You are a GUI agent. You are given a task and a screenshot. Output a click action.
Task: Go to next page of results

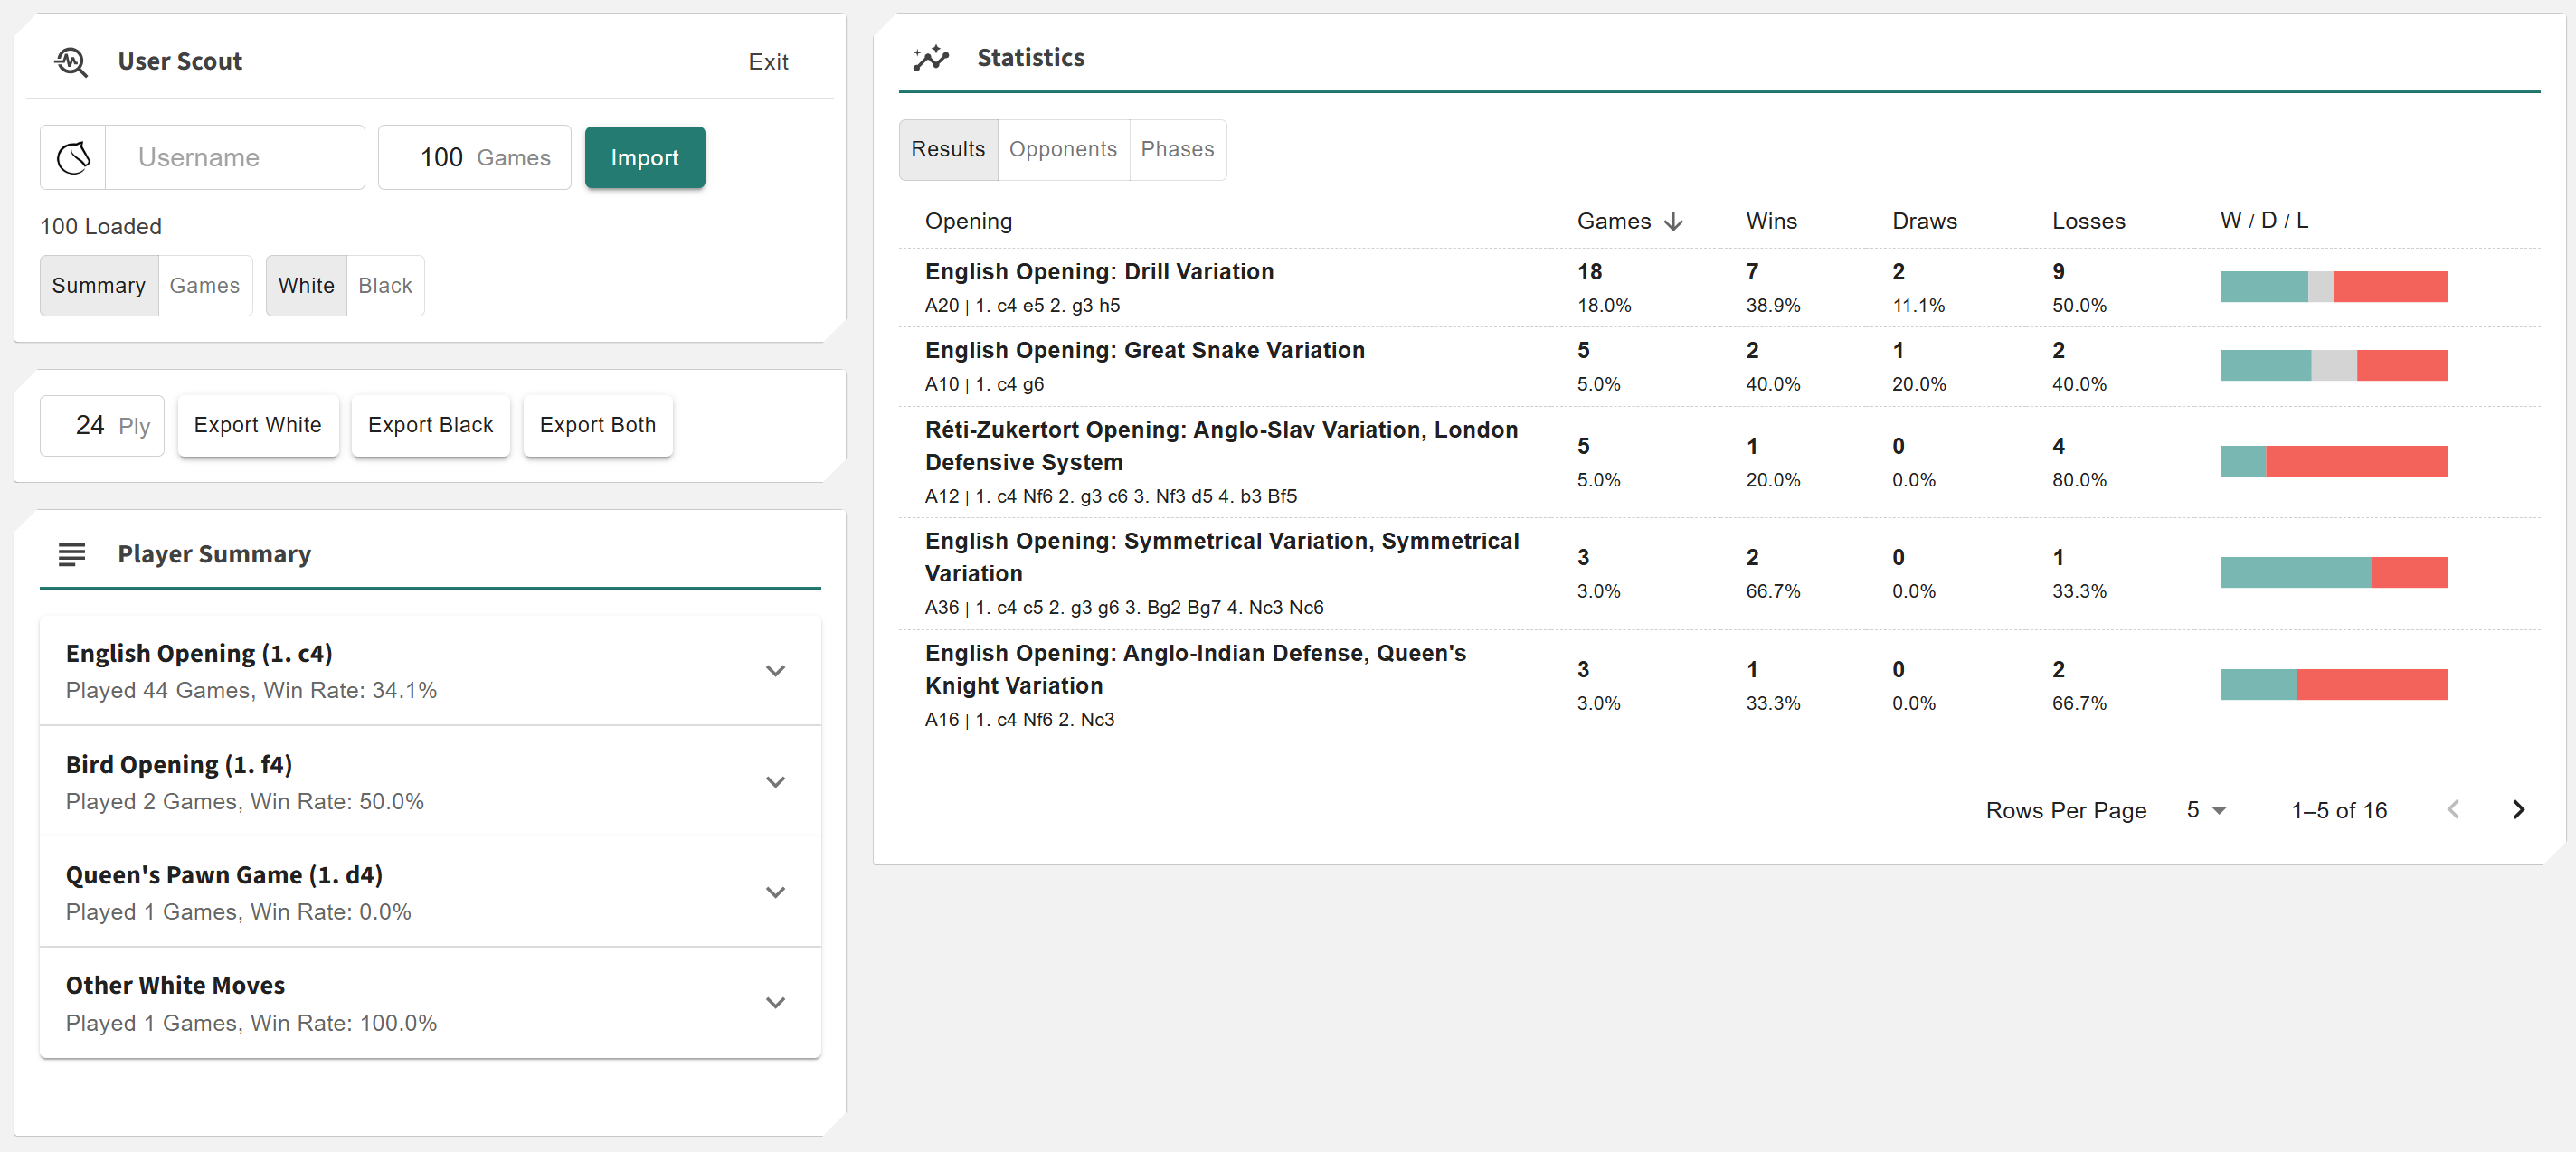tap(2518, 810)
